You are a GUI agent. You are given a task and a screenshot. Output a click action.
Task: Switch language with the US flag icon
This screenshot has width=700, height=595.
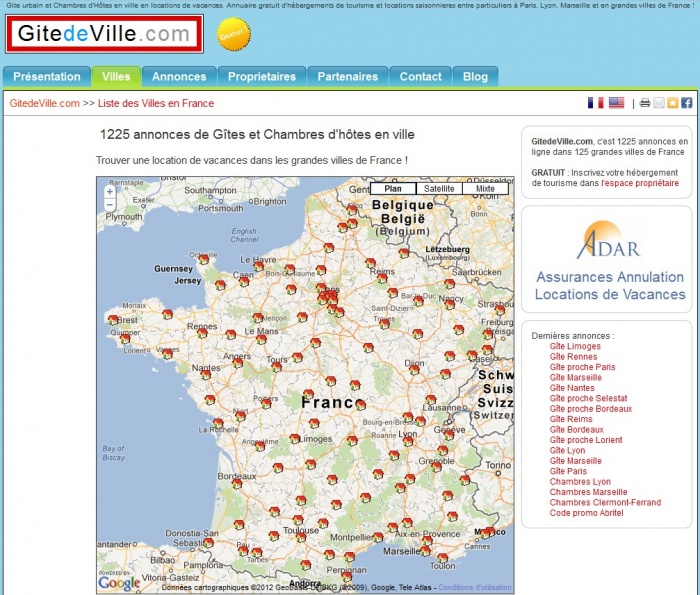point(617,103)
